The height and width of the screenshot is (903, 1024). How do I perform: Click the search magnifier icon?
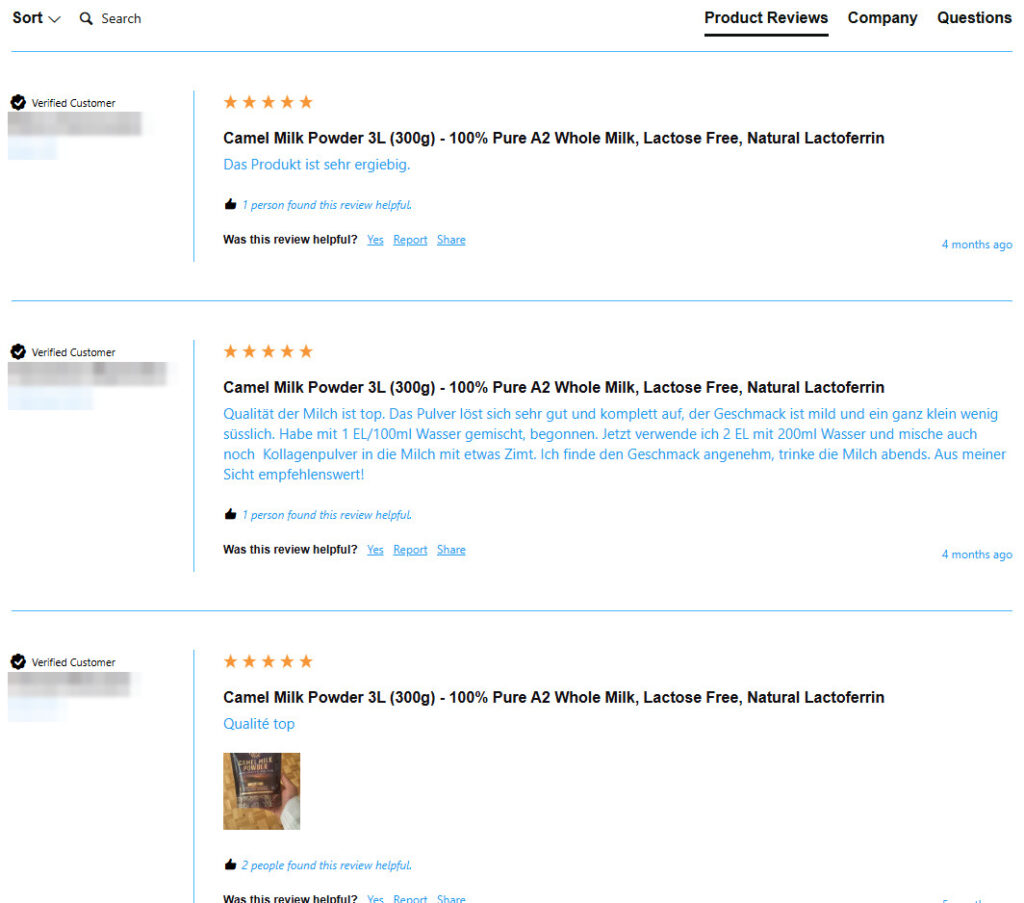tap(86, 18)
